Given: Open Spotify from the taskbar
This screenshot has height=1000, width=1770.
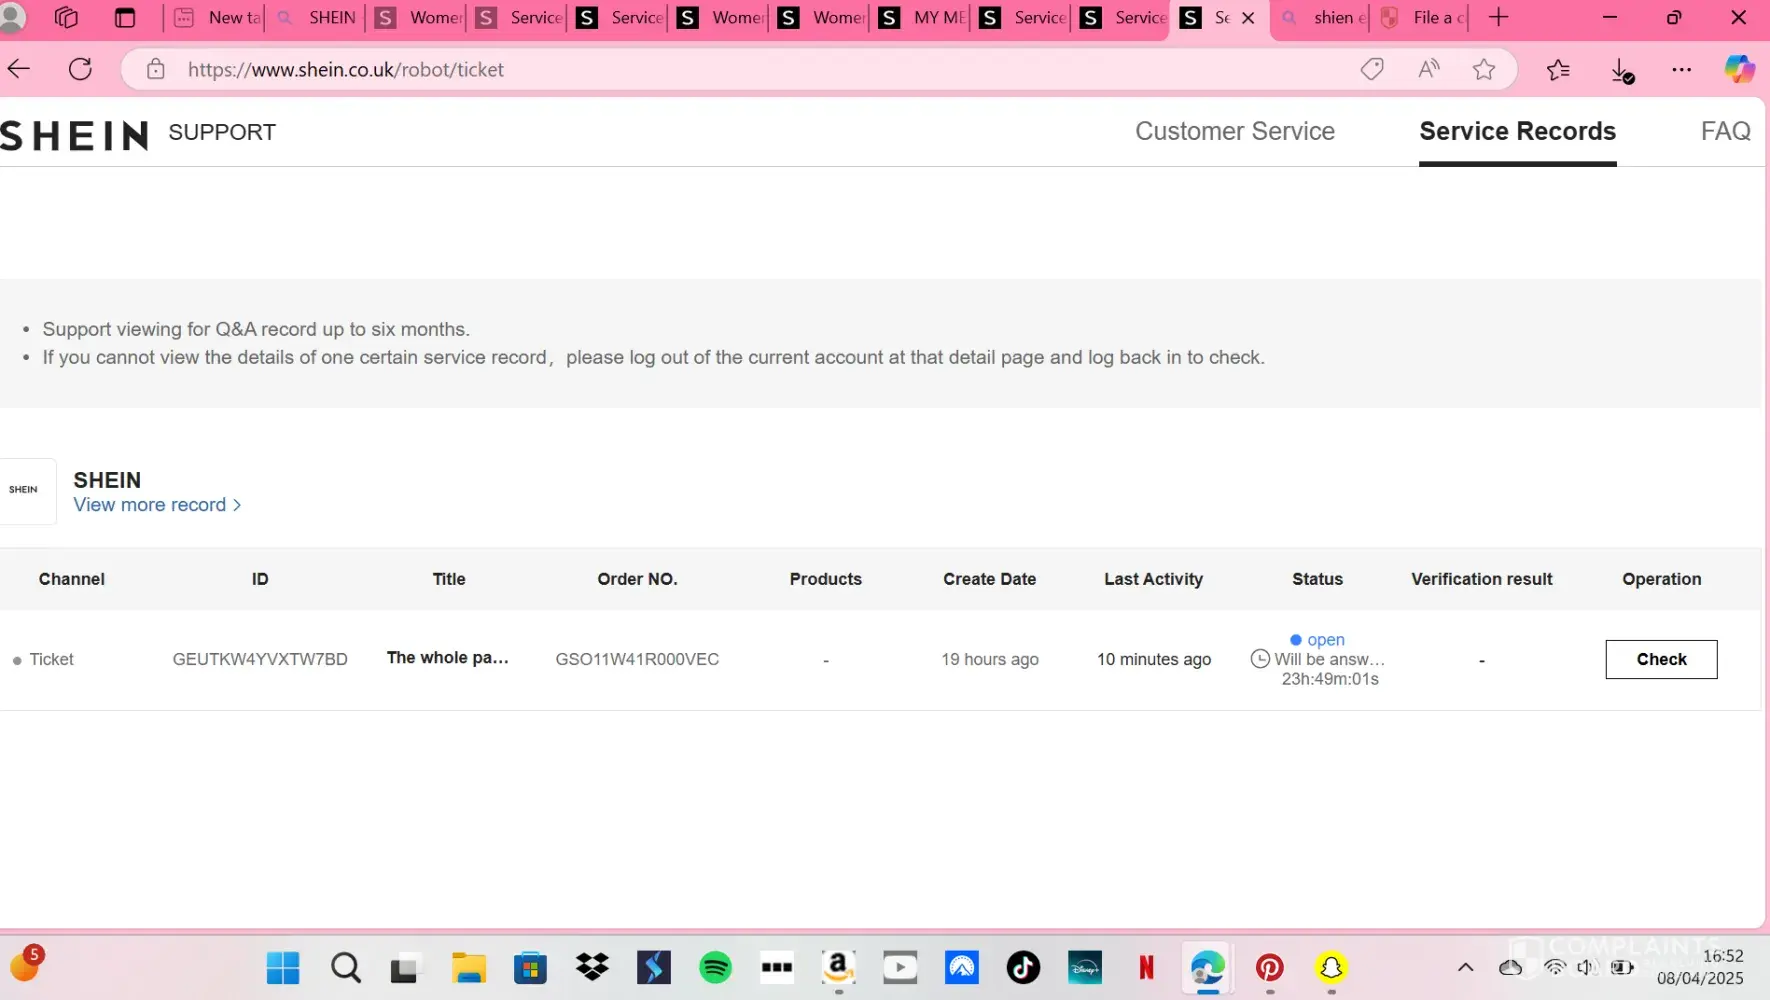Looking at the screenshot, I should (x=715, y=967).
